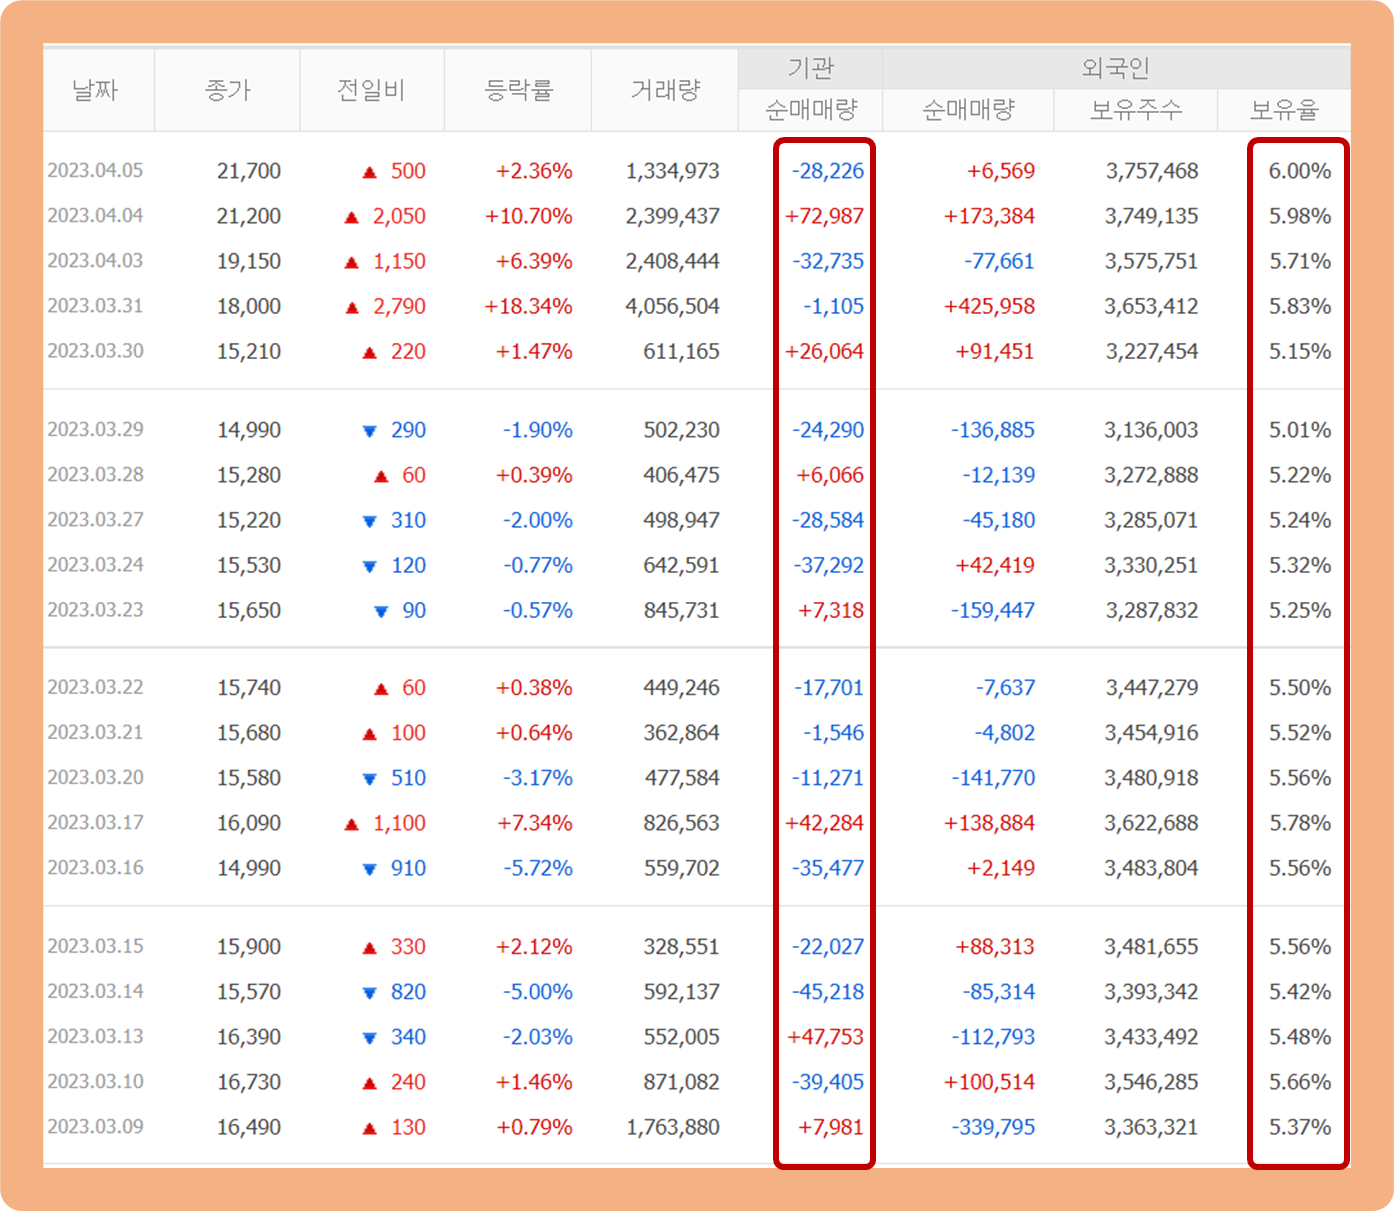
Task: Click the up arrow beside 130
Action: pos(369,1128)
